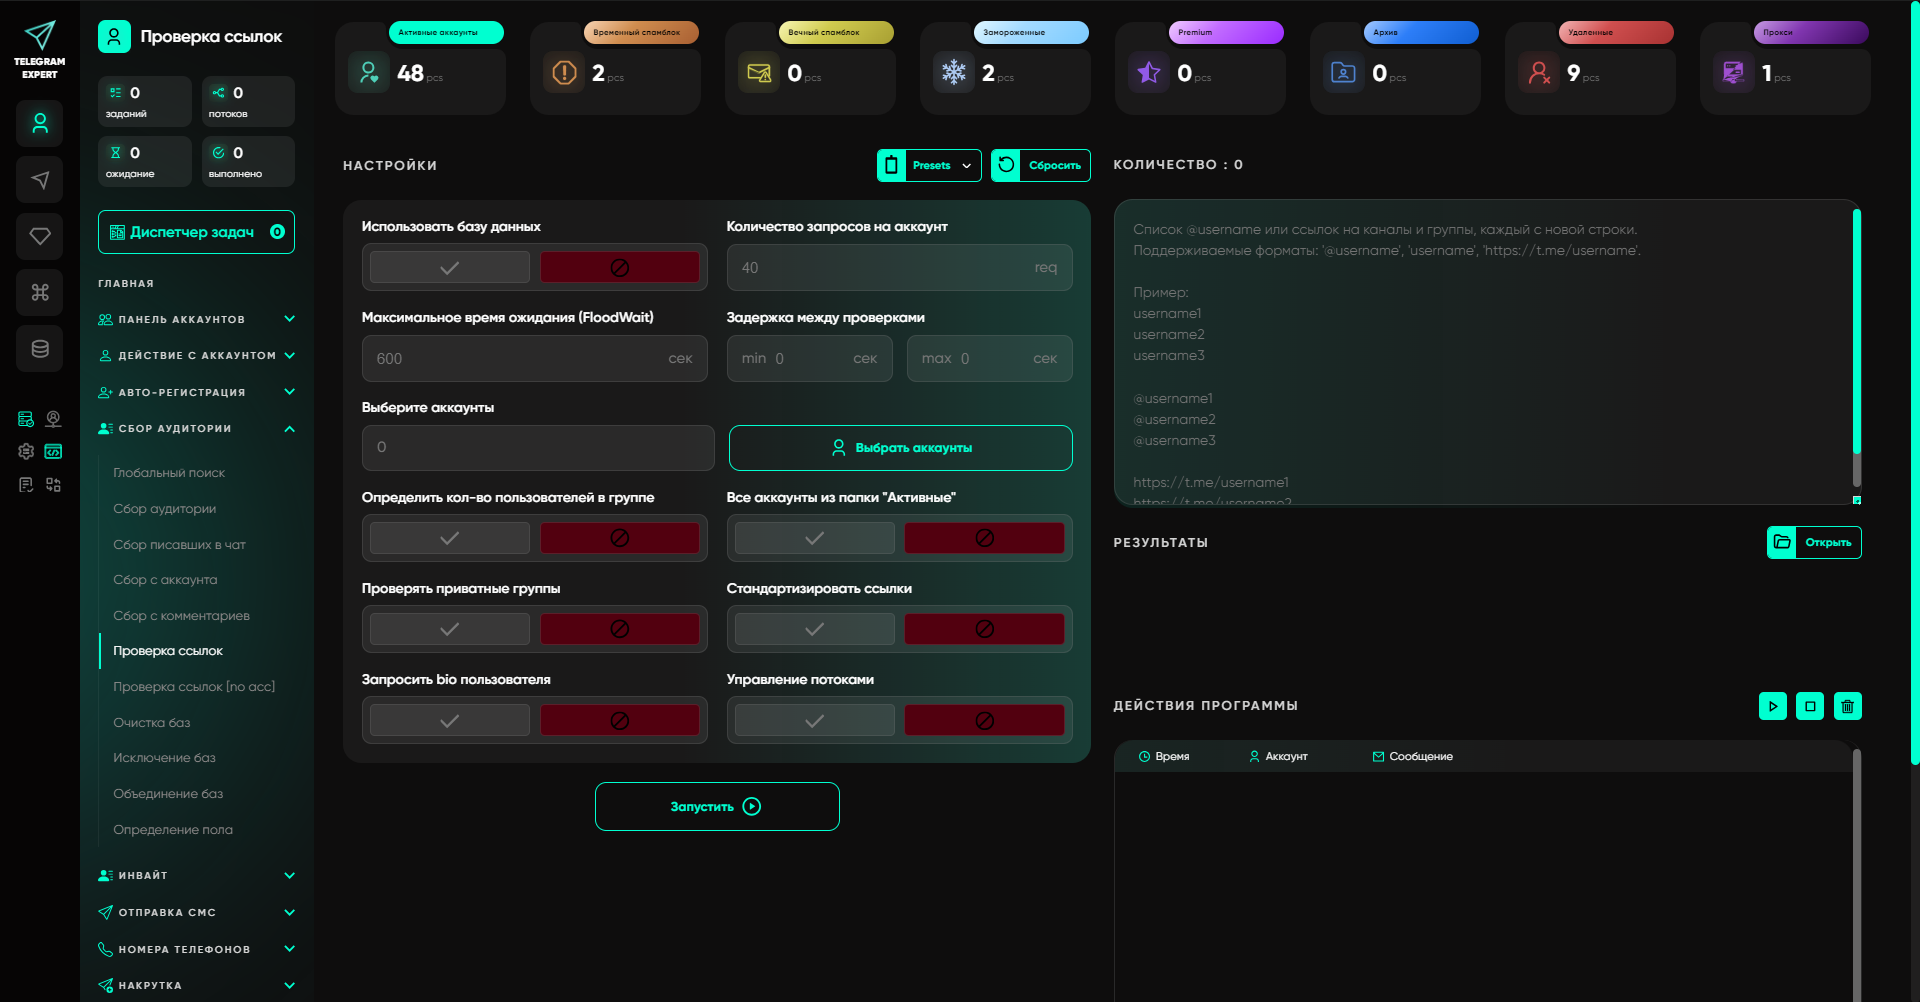
Task: Enable 'Использовать базу данных' checkmark
Action: coord(450,267)
